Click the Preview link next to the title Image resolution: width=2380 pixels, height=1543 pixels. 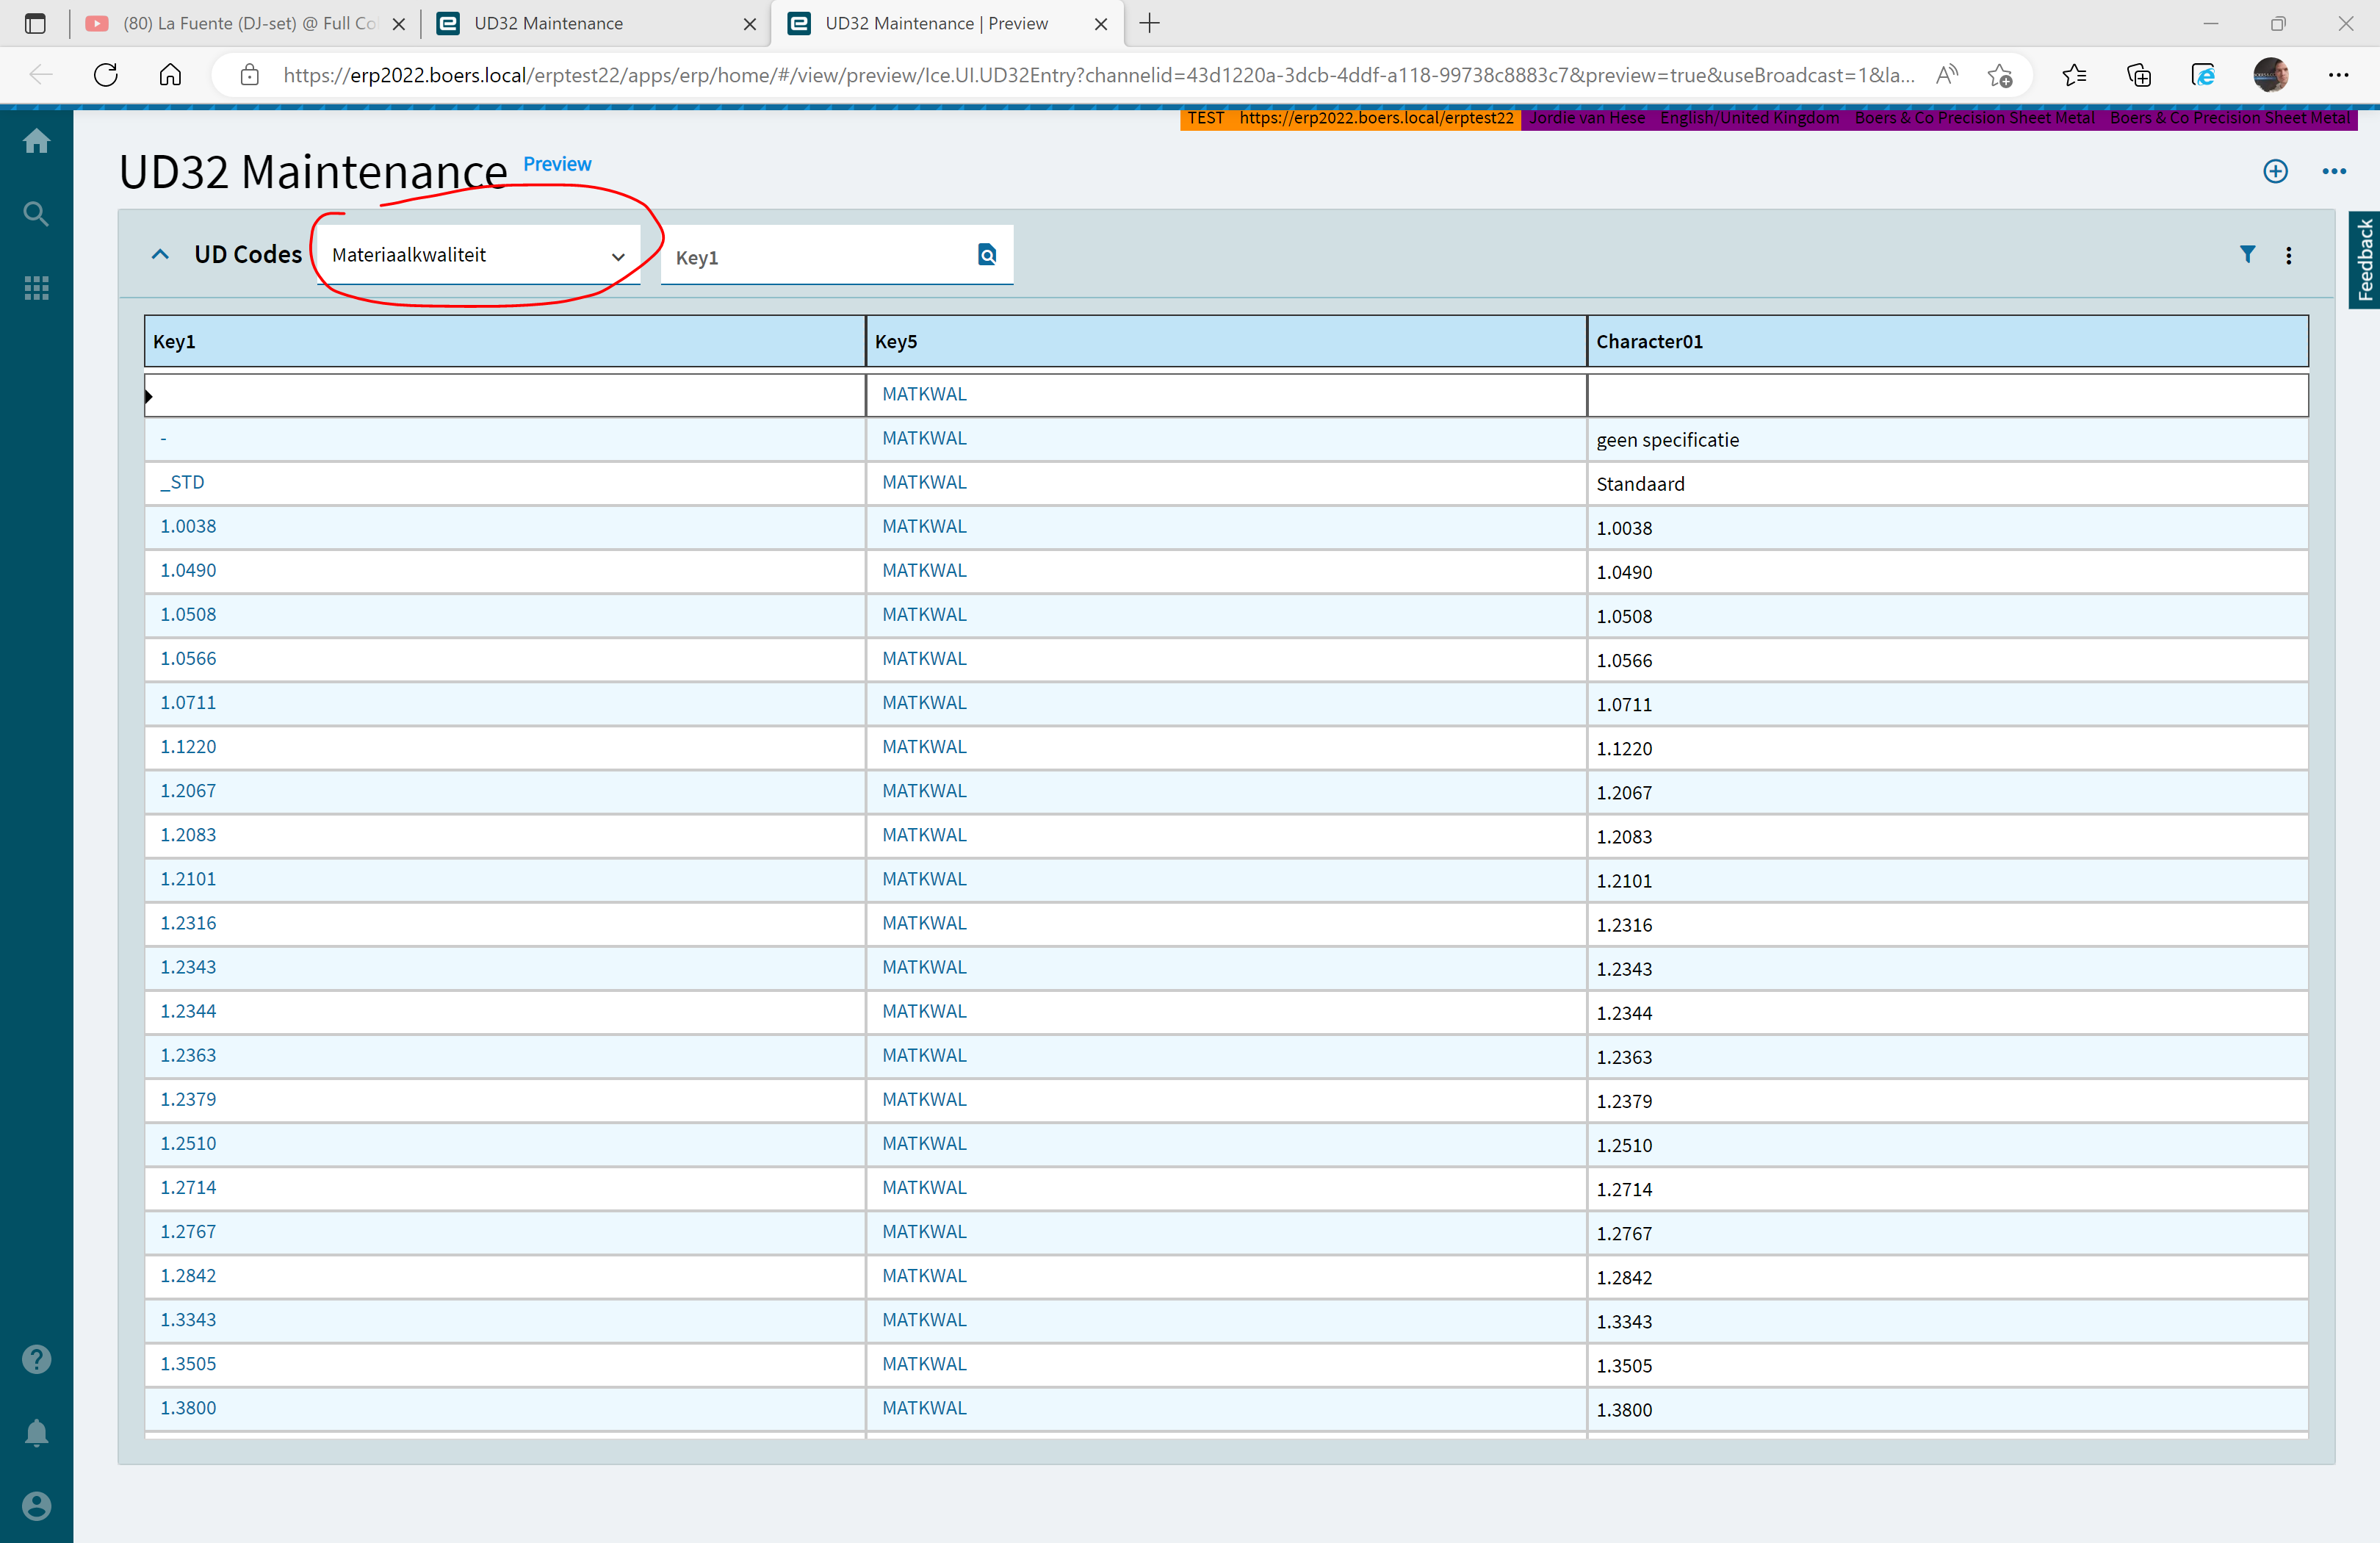point(557,164)
